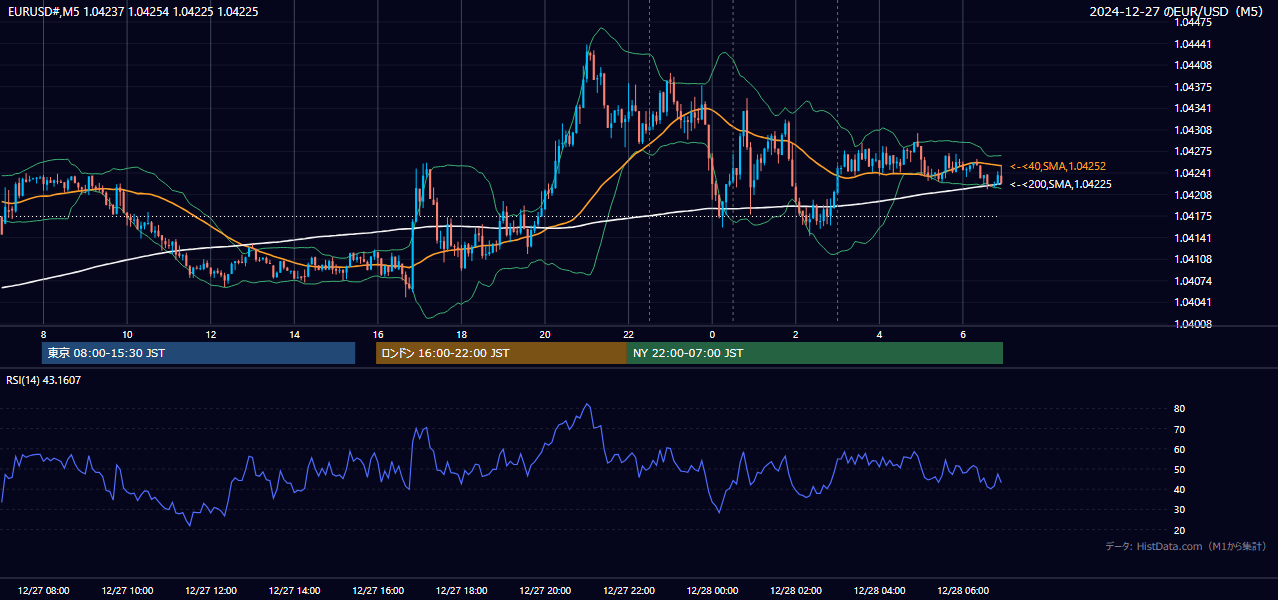Click RSI scale level 60
The height and width of the screenshot is (600, 1278).
[1180, 450]
